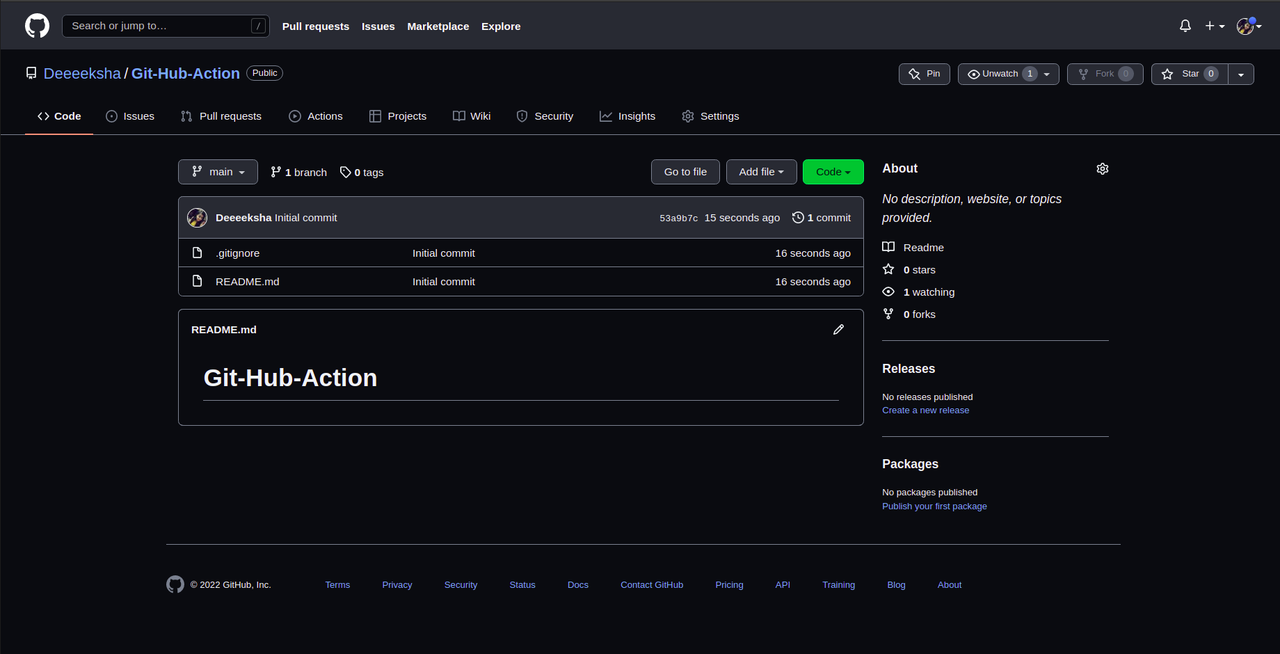Image resolution: width=1280 pixels, height=654 pixels.
Task: Pin this repository
Action: pyautogui.click(x=925, y=74)
